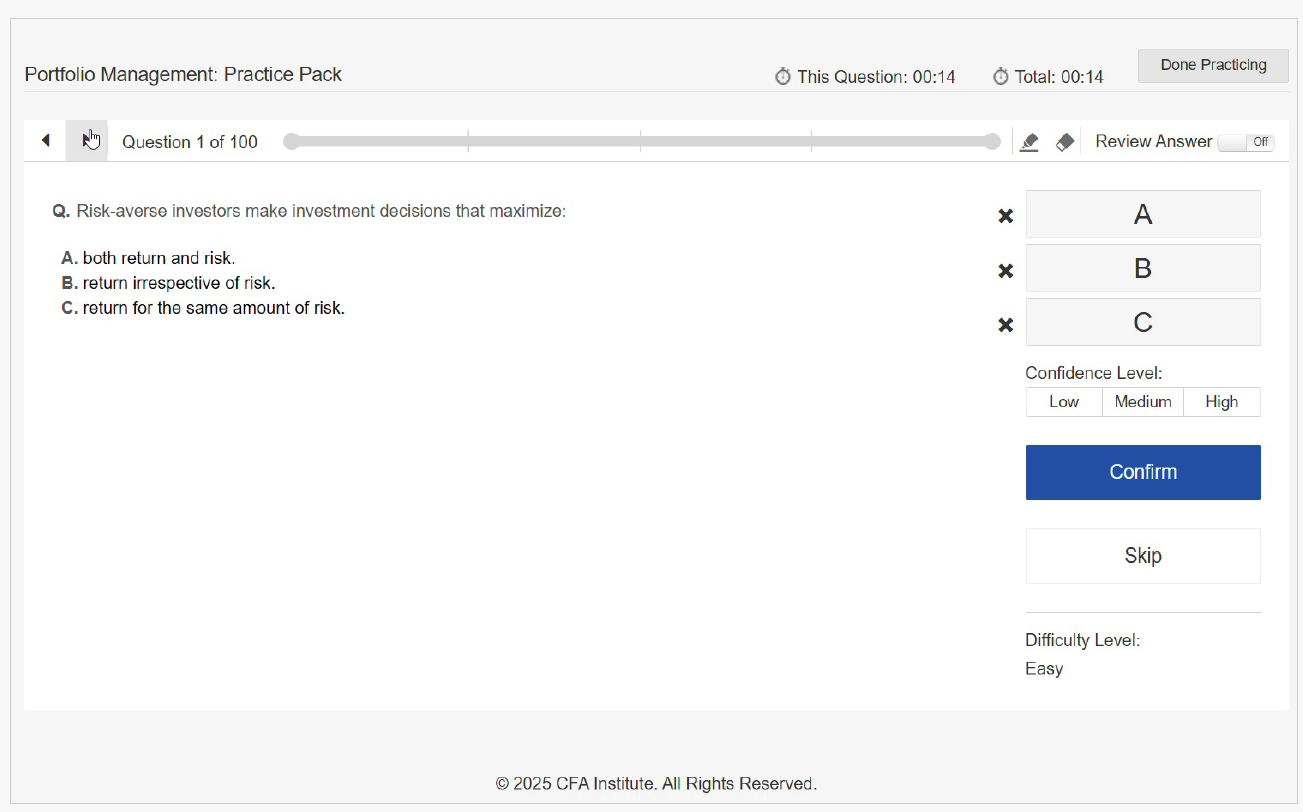Activate the highlighter tool
Viewport: 1303px width, 812px height.
[x=1029, y=142]
